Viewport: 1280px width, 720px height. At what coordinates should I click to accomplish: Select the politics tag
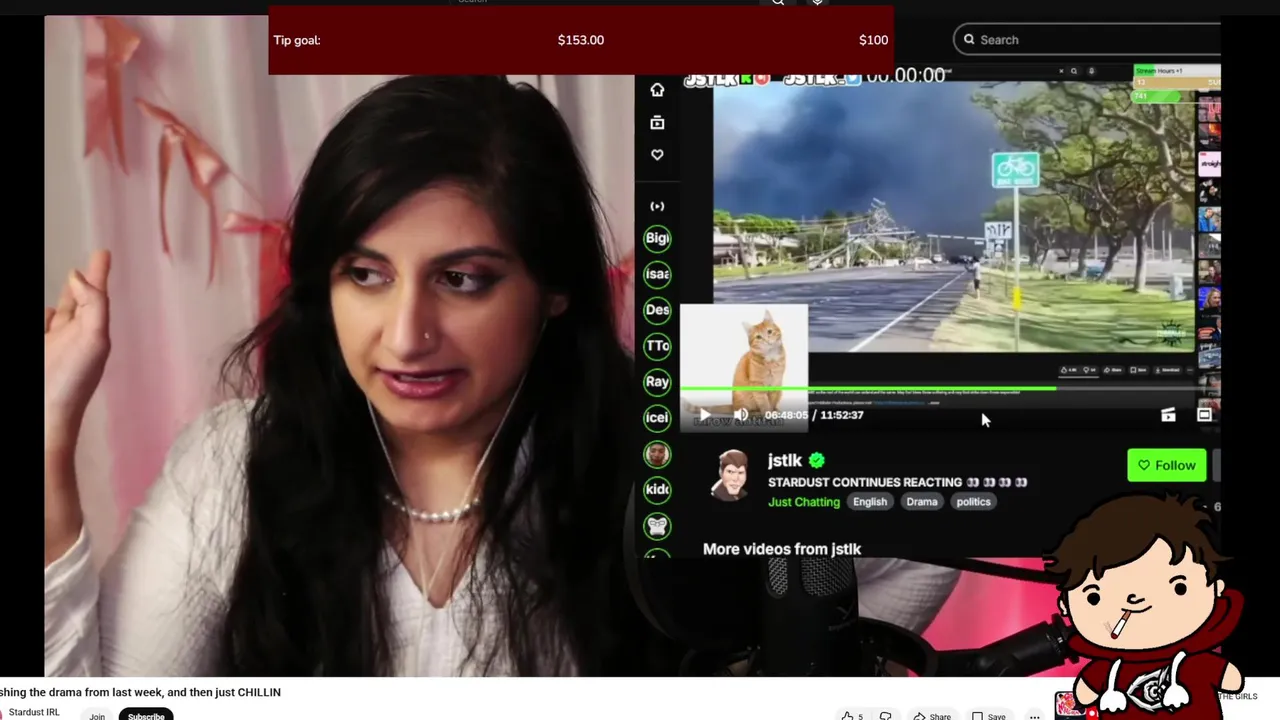click(x=973, y=502)
